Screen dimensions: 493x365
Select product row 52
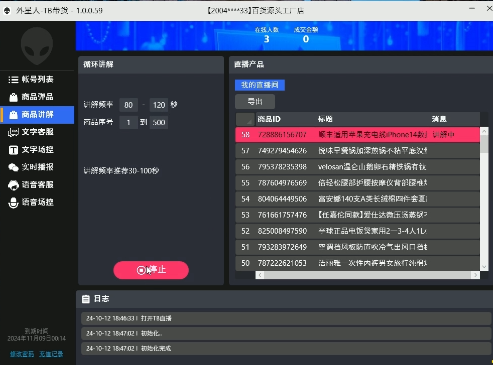357,231
